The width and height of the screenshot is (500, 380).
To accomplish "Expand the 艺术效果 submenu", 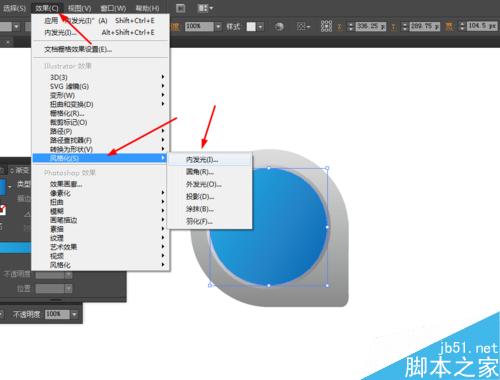I will (100, 247).
